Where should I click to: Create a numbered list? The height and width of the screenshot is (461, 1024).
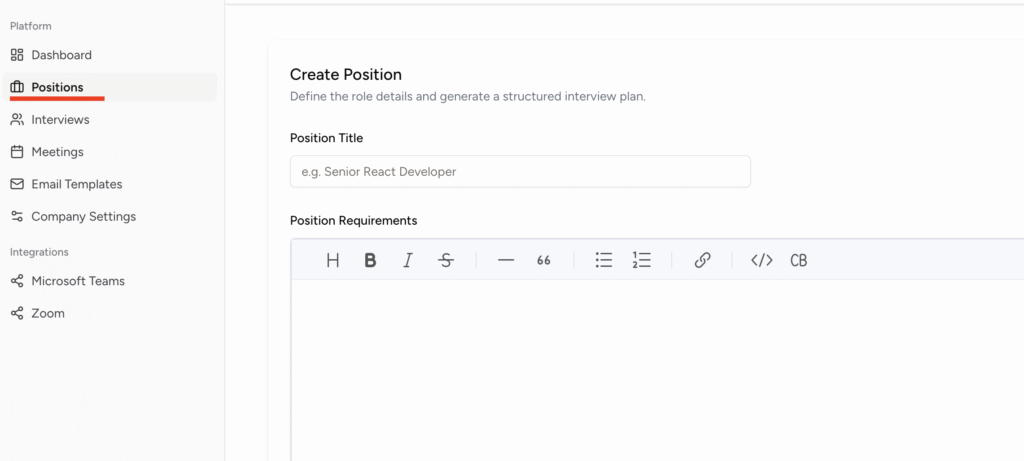tap(642, 260)
